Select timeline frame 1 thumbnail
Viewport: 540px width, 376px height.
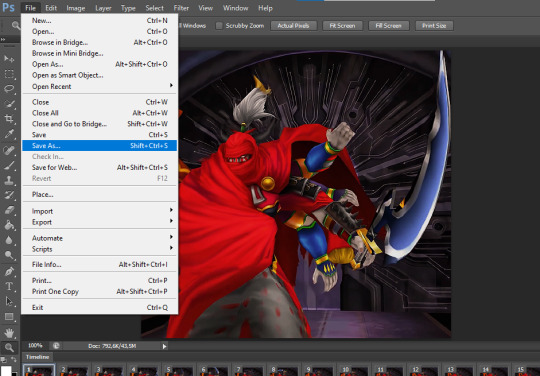tap(39, 370)
